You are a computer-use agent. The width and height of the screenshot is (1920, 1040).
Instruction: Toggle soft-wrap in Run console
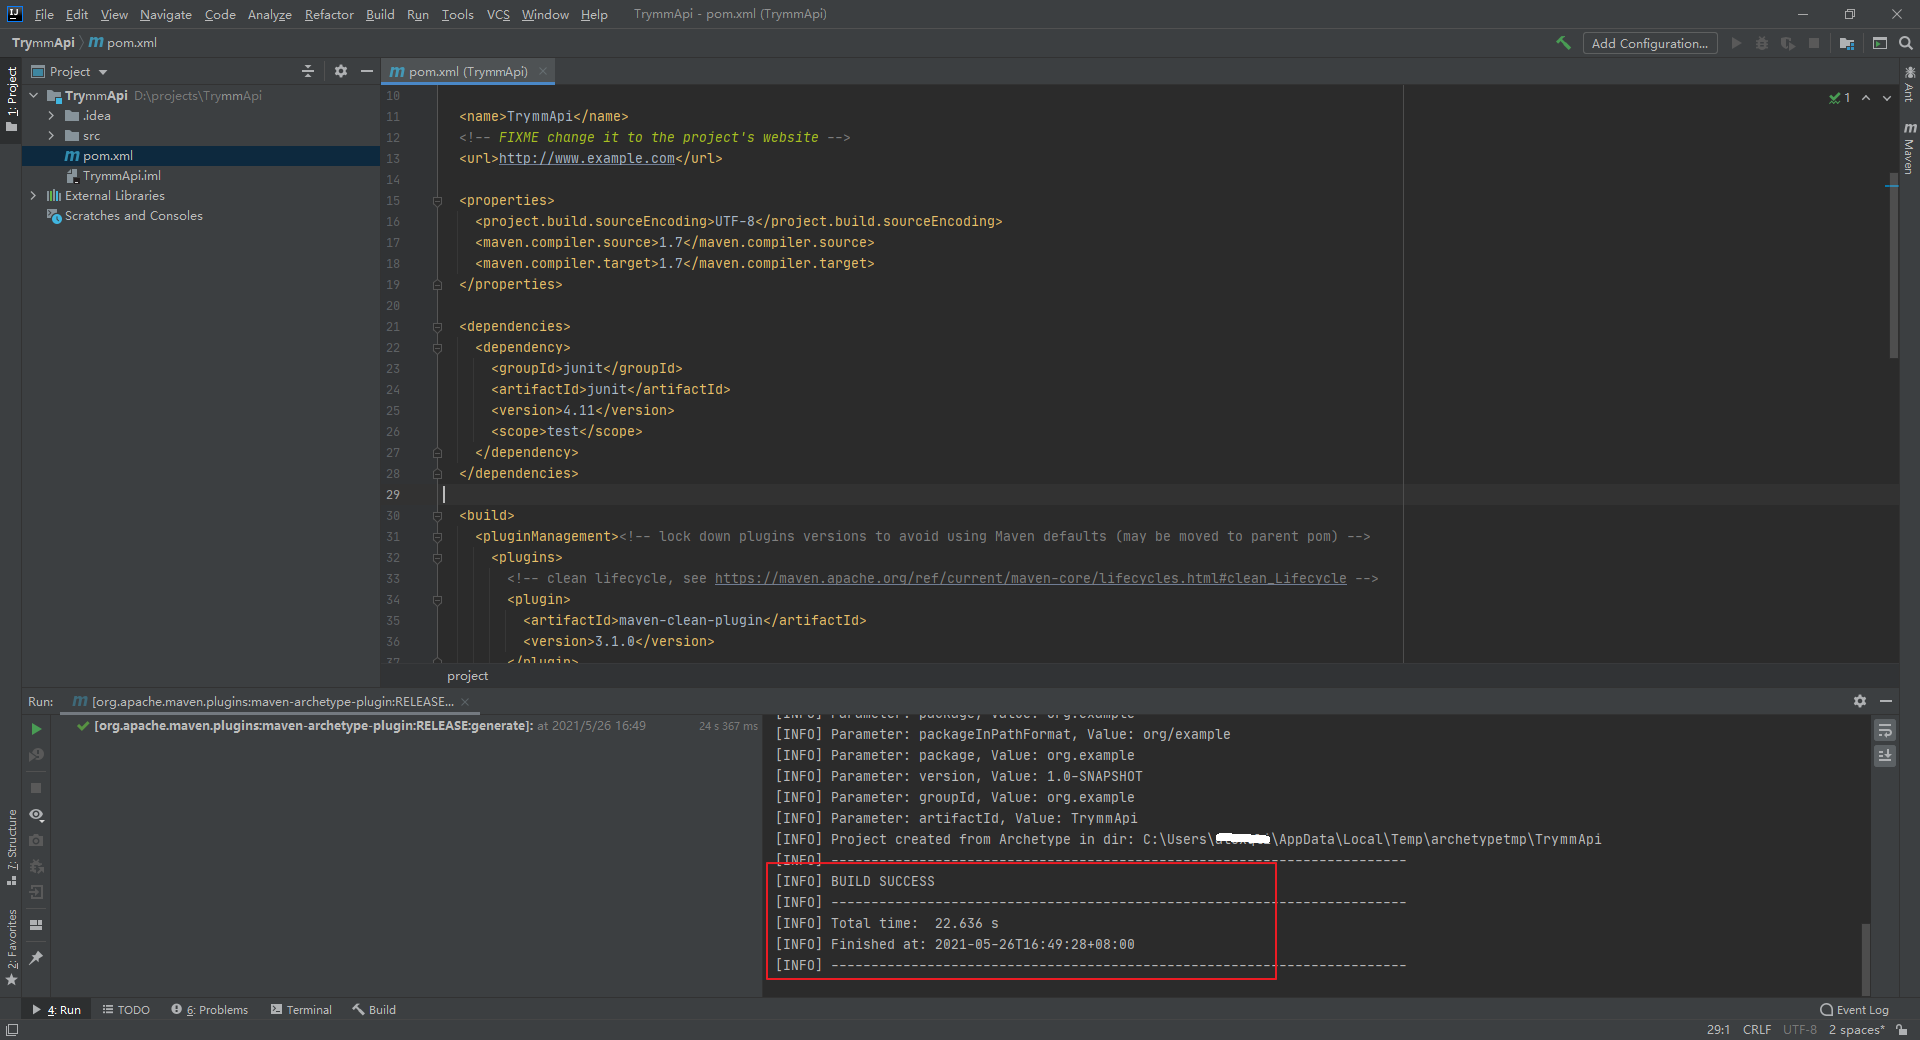click(1884, 731)
